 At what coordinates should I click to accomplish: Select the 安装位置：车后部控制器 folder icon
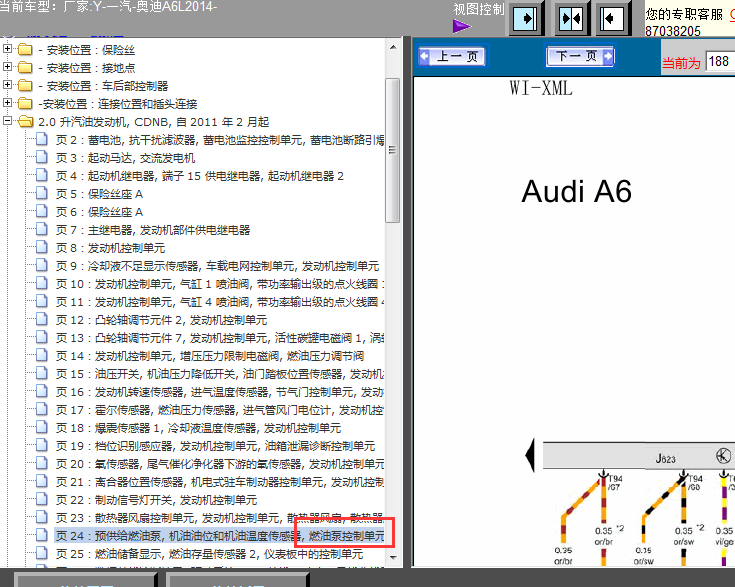pyautogui.click(x=25, y=86)
